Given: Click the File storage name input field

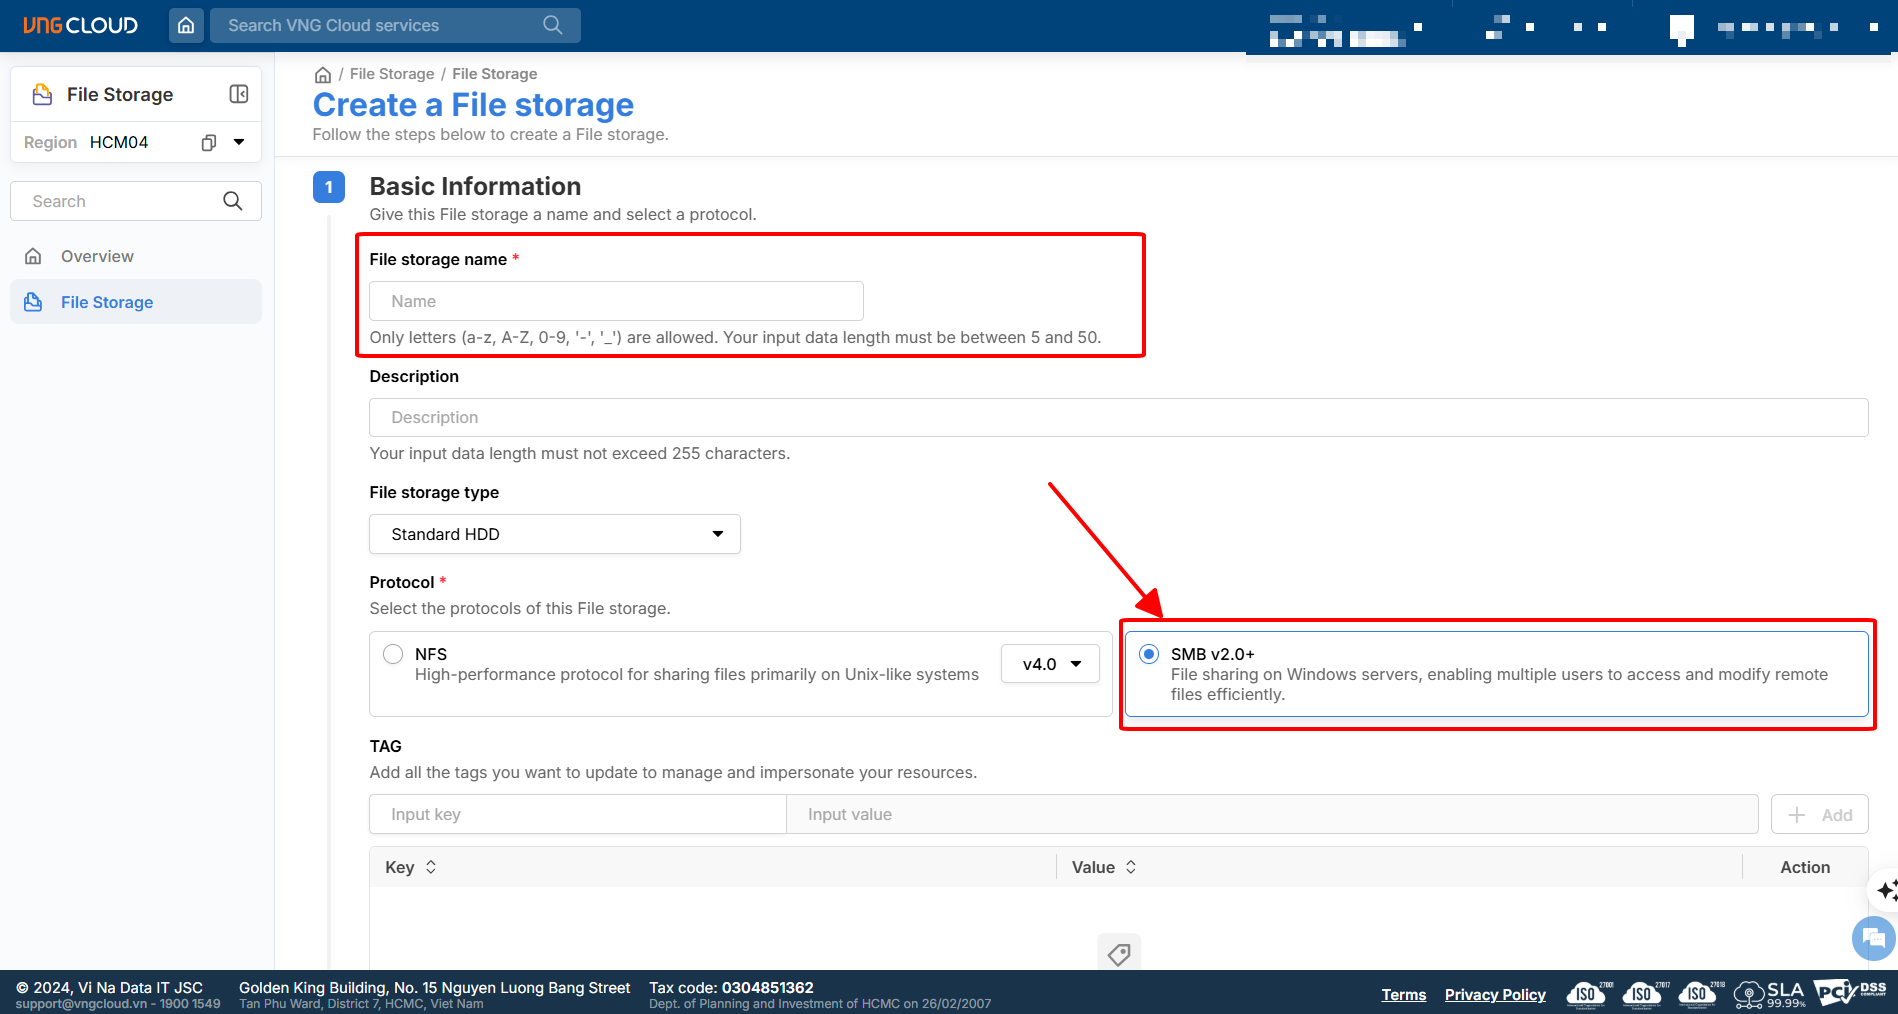Looking at the screenshot, I should [x=616, y=301].
